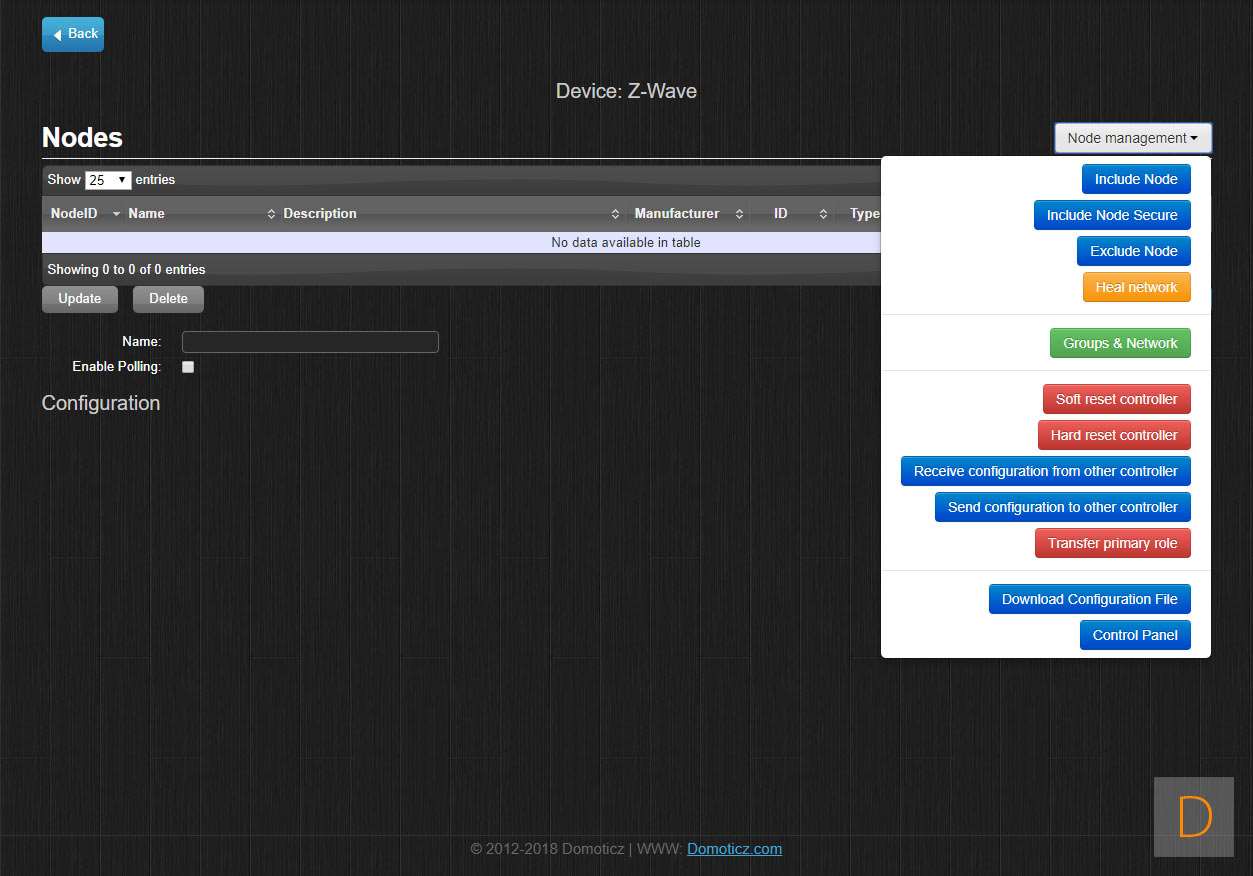Screen dimensions: 1253x876
Task: Focus the Name input field
Action: (x=310, y=342)
